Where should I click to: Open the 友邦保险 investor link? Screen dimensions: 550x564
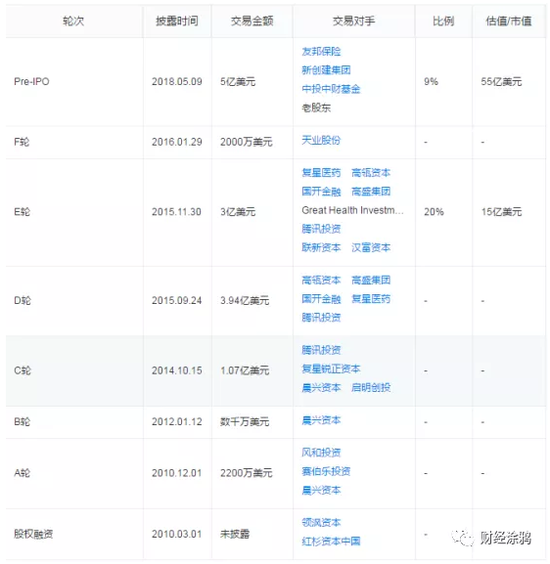pyautogui.click(x=321, y=51)
